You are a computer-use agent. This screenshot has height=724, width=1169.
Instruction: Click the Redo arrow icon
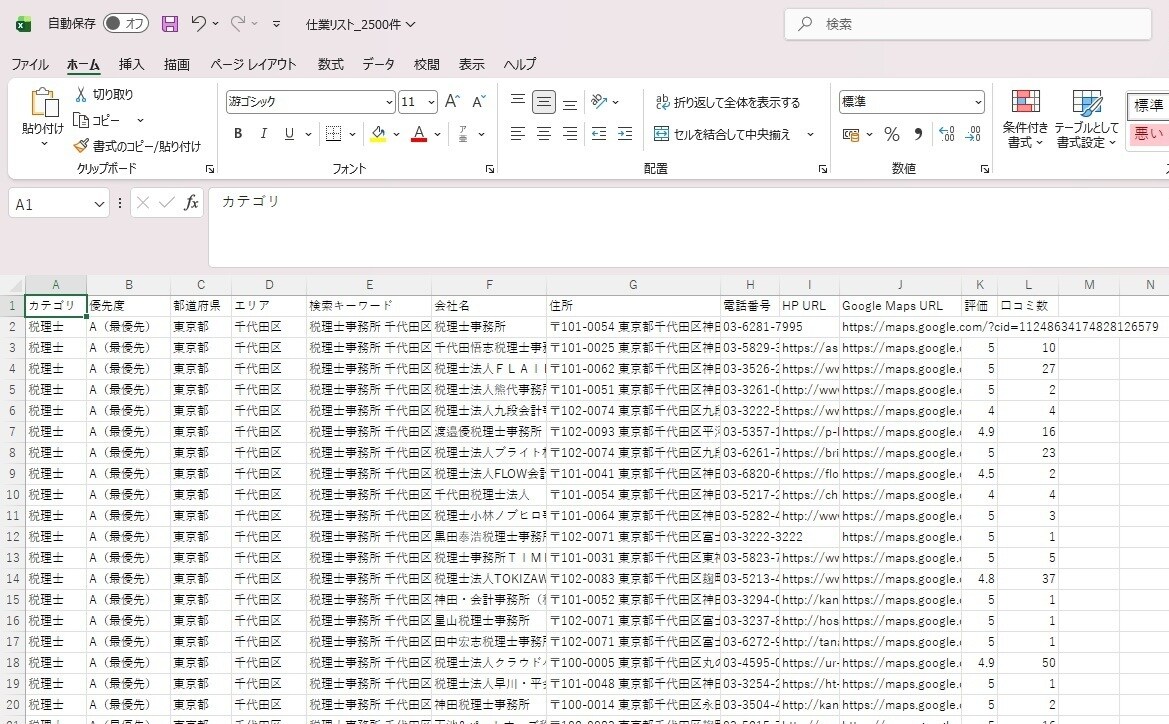click(238, 23)
